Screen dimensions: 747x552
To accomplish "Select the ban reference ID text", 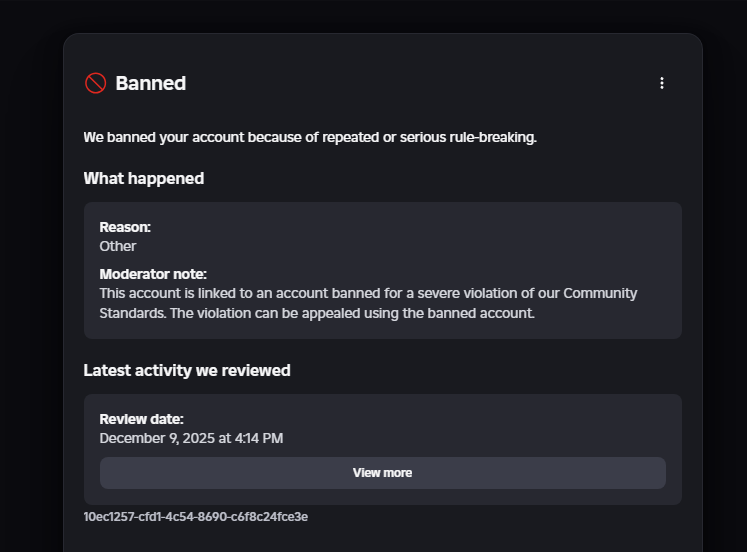I will 195,517.
